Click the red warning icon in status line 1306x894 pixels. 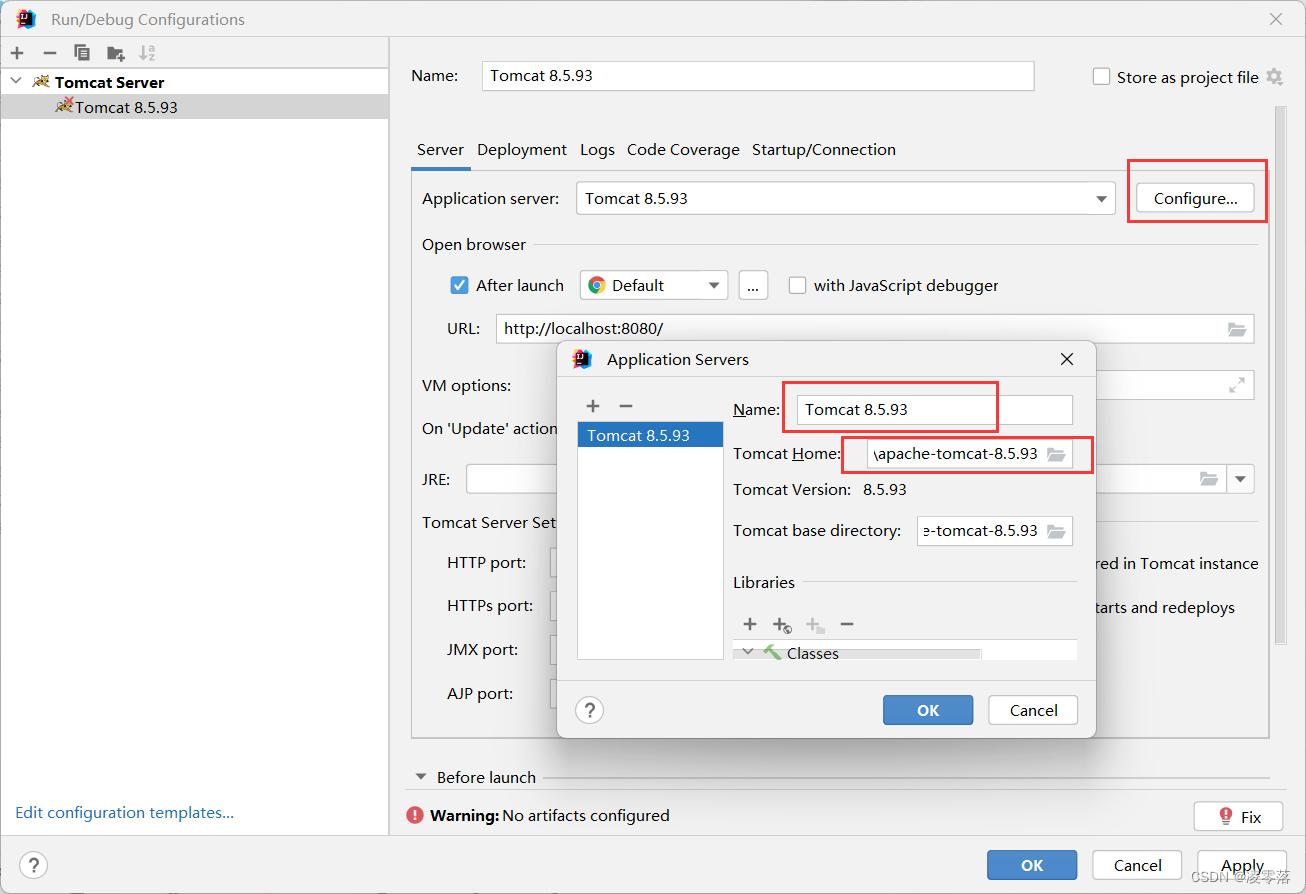[x=415, y=816]
